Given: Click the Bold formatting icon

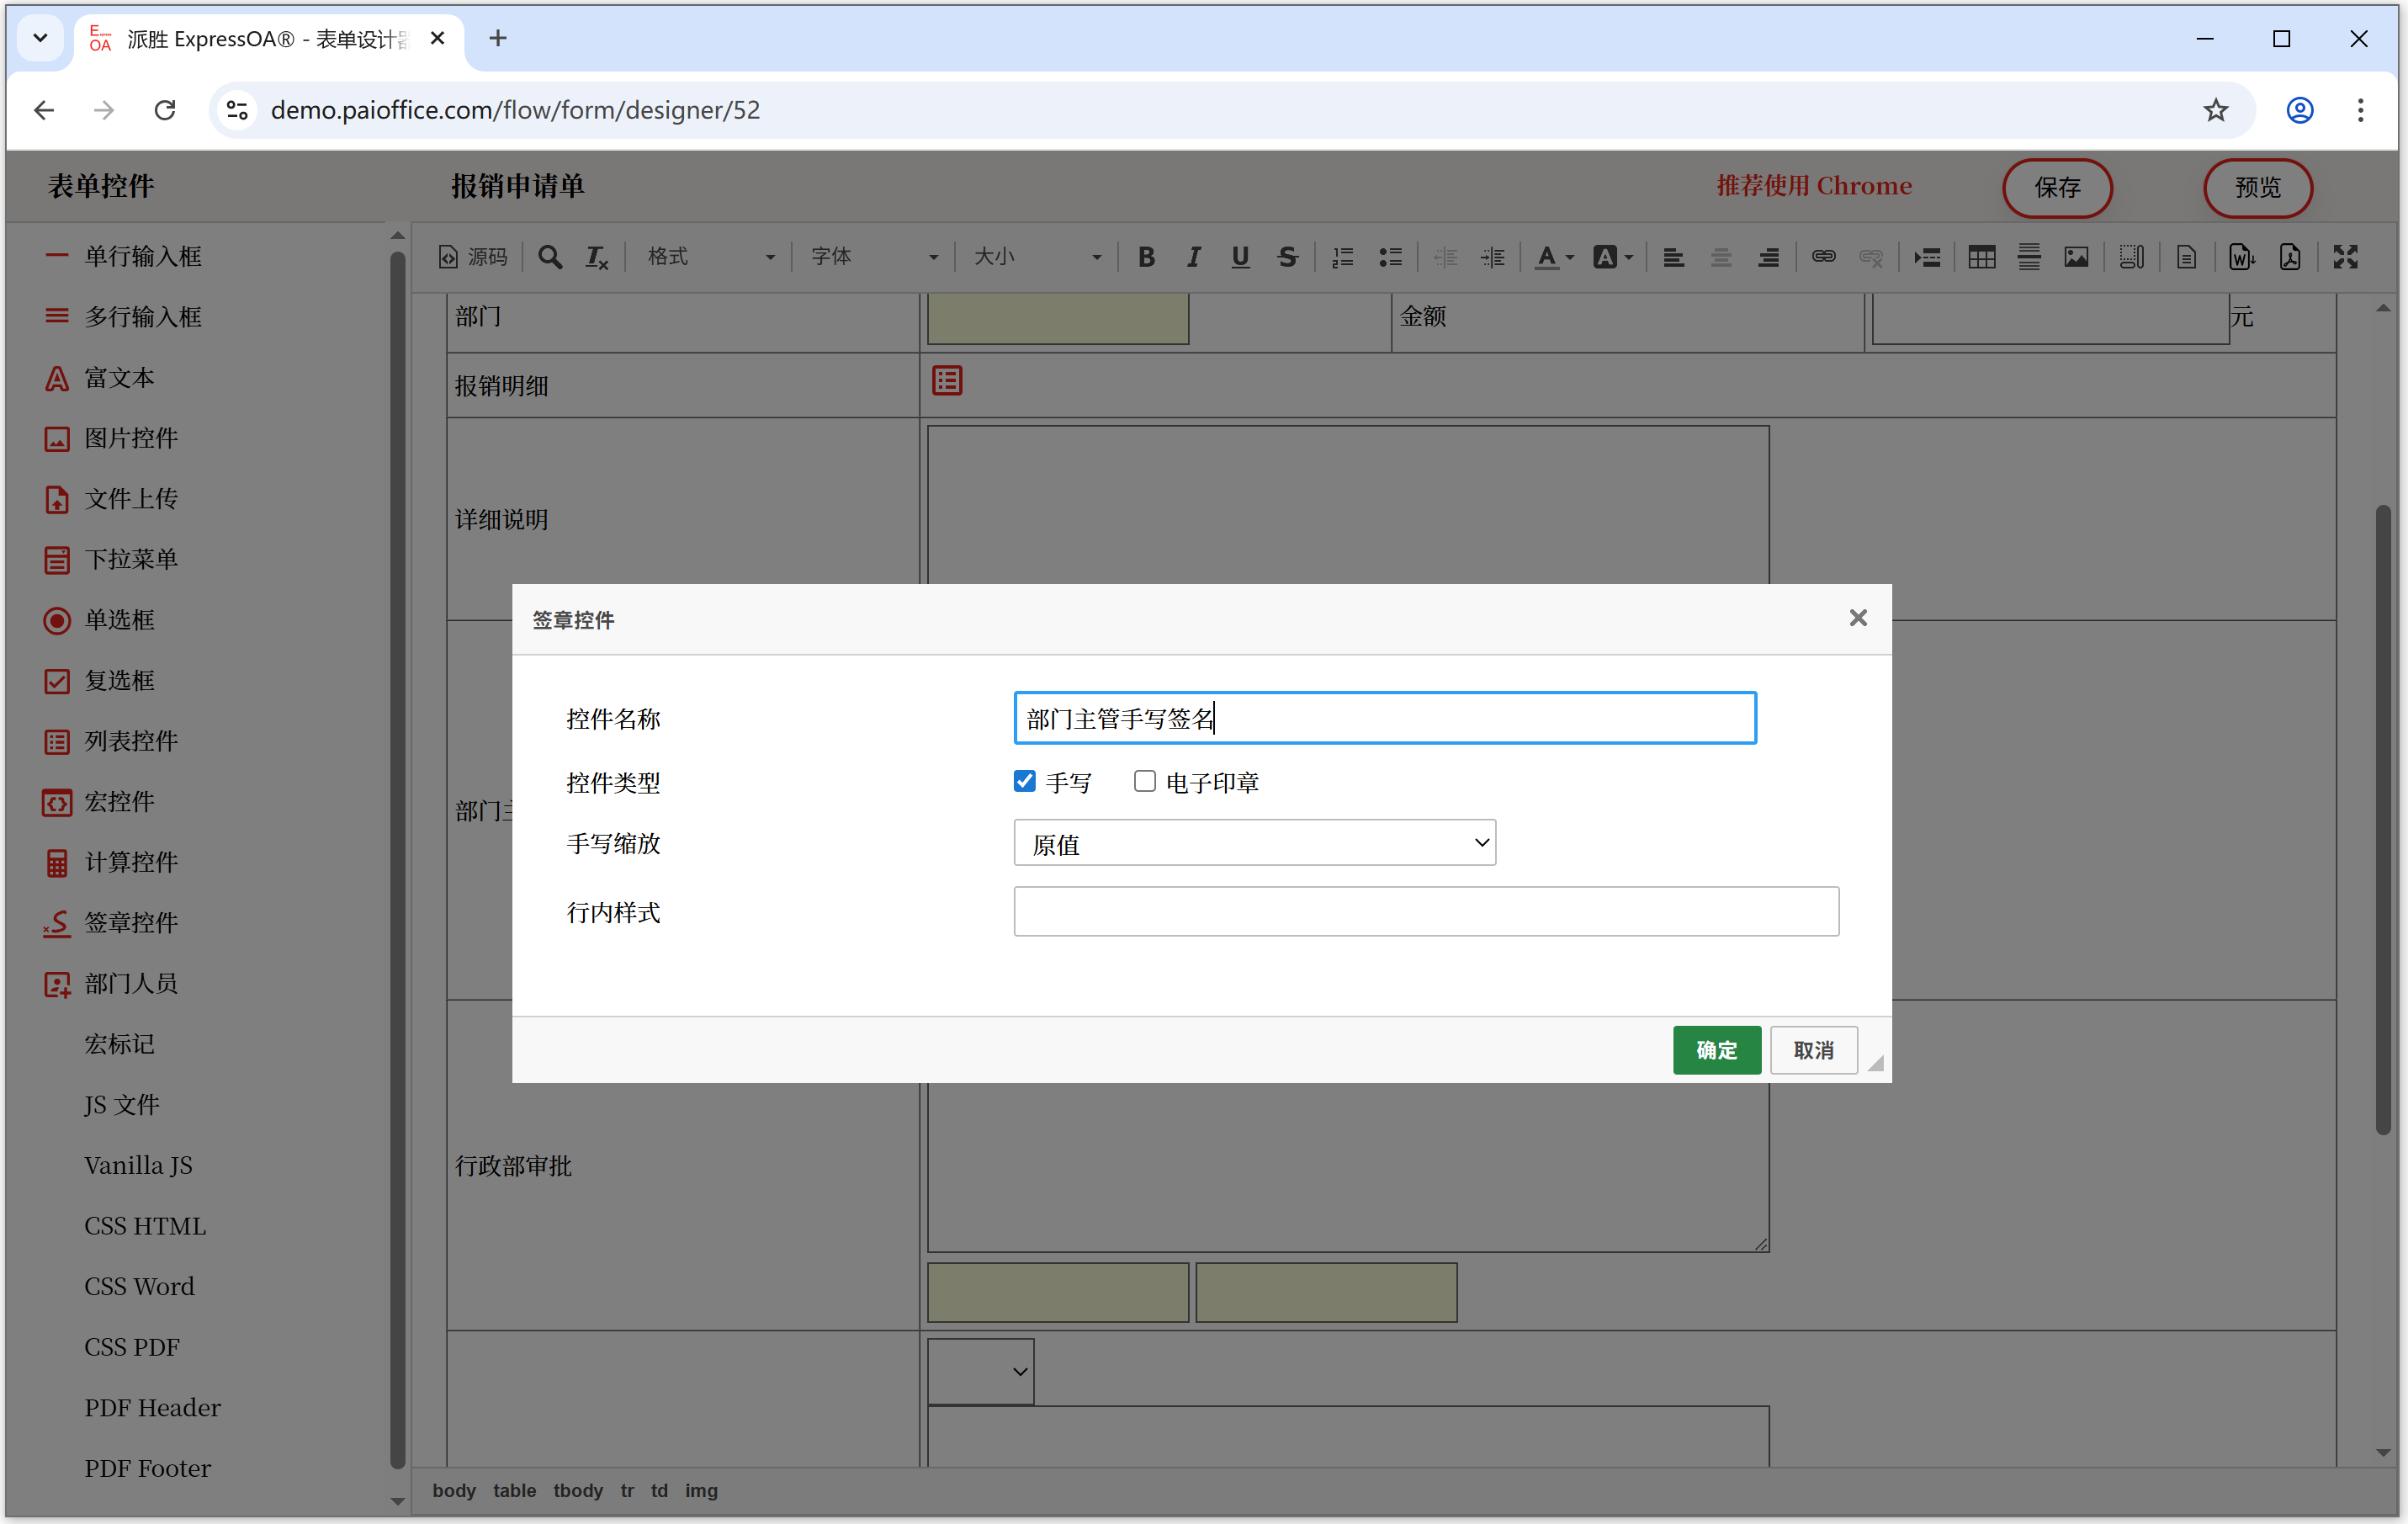Looking at the screenshot, I should pos(1146,257).
